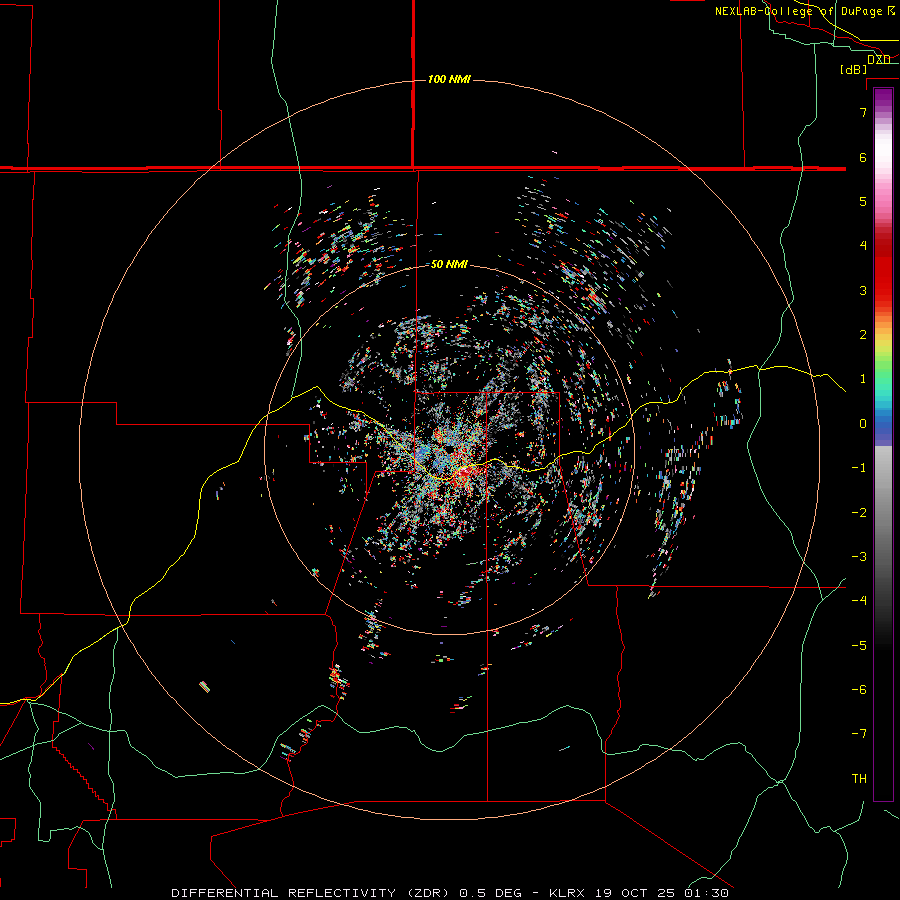Screen dimensions: 900x900
Task: Click the 5 dB tick label
Action: pos(863,201)
